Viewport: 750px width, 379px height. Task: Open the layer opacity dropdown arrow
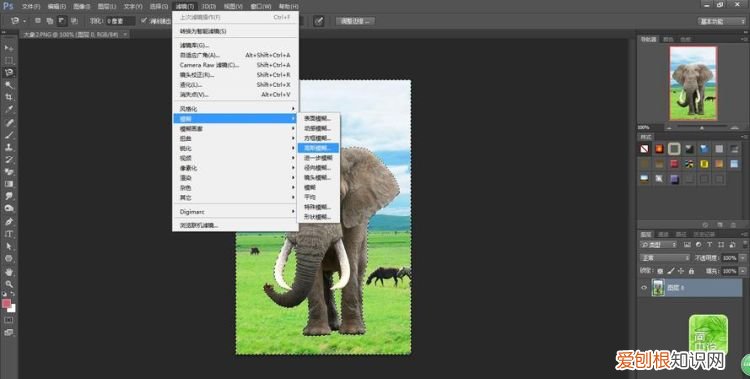pos(742,258)
